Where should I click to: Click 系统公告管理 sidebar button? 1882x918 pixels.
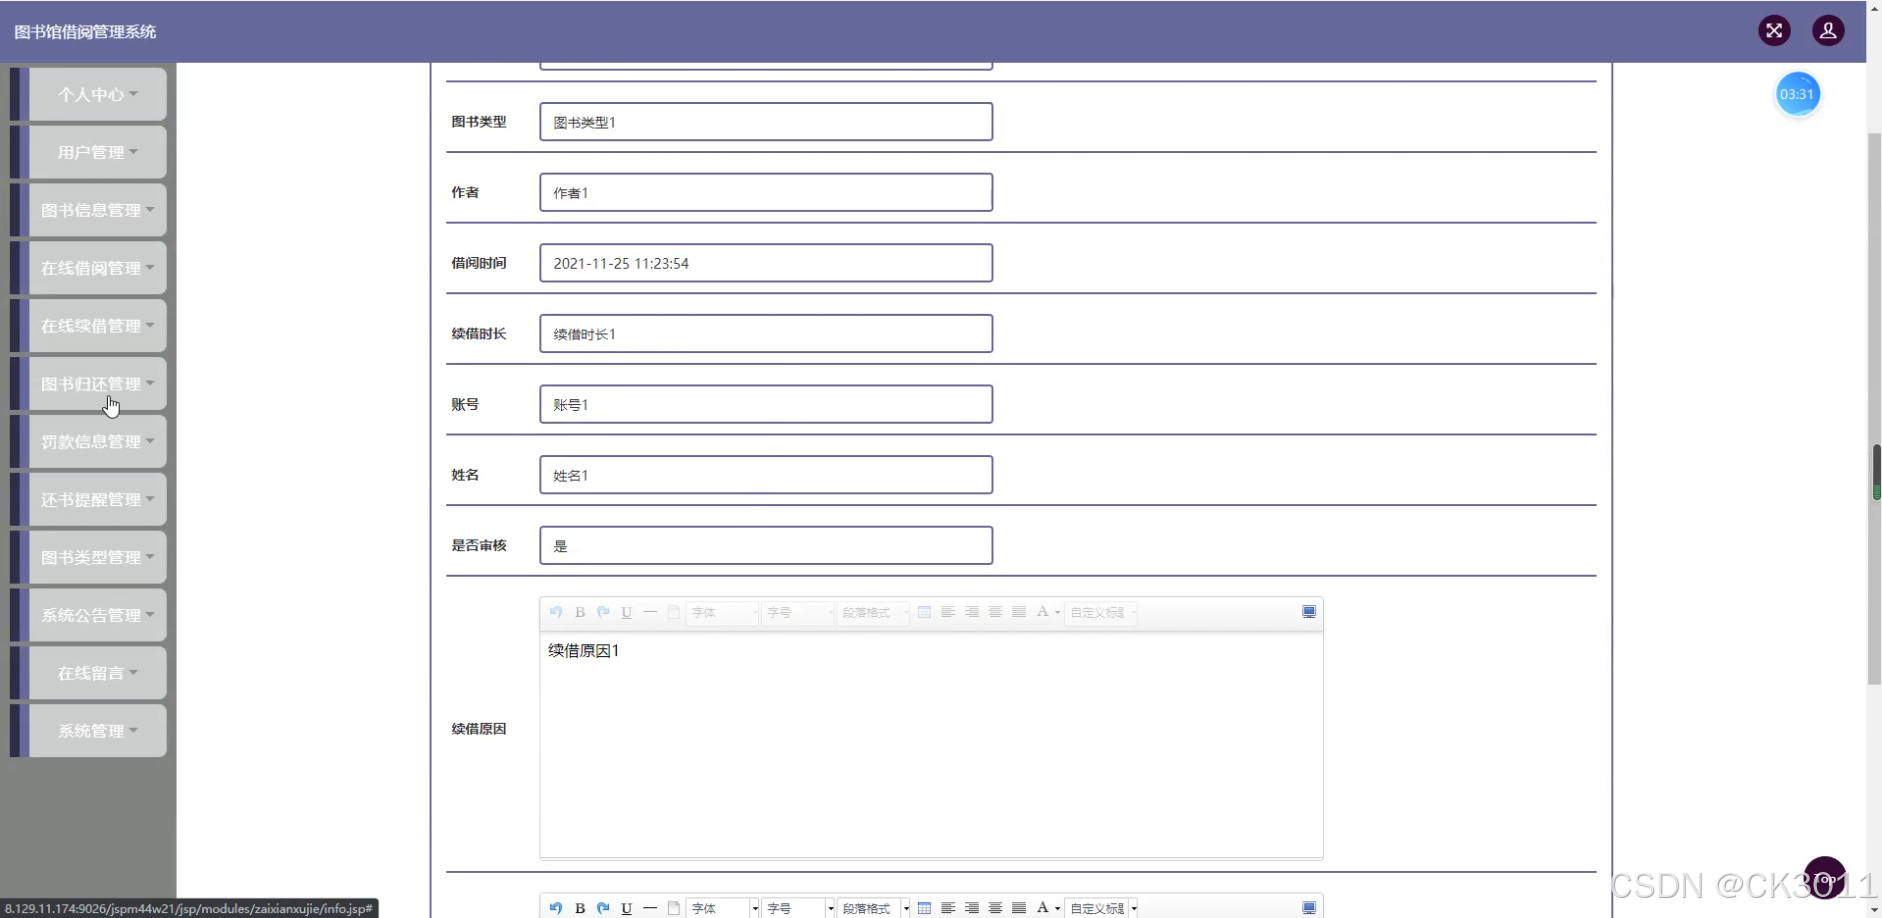(97, 616)
